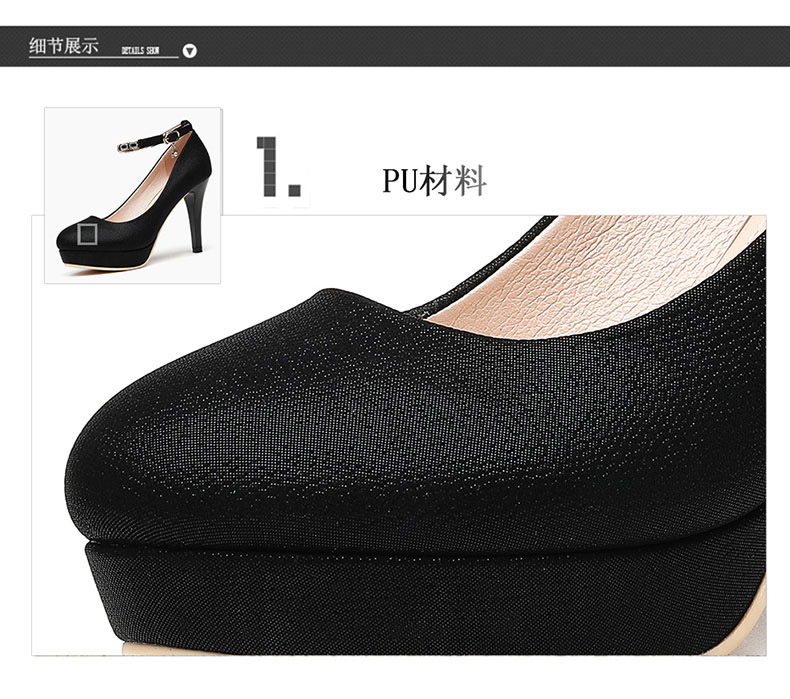Click the gray square marker on thumbnail toe
The image size is (790, 699).
coord(88,234)
